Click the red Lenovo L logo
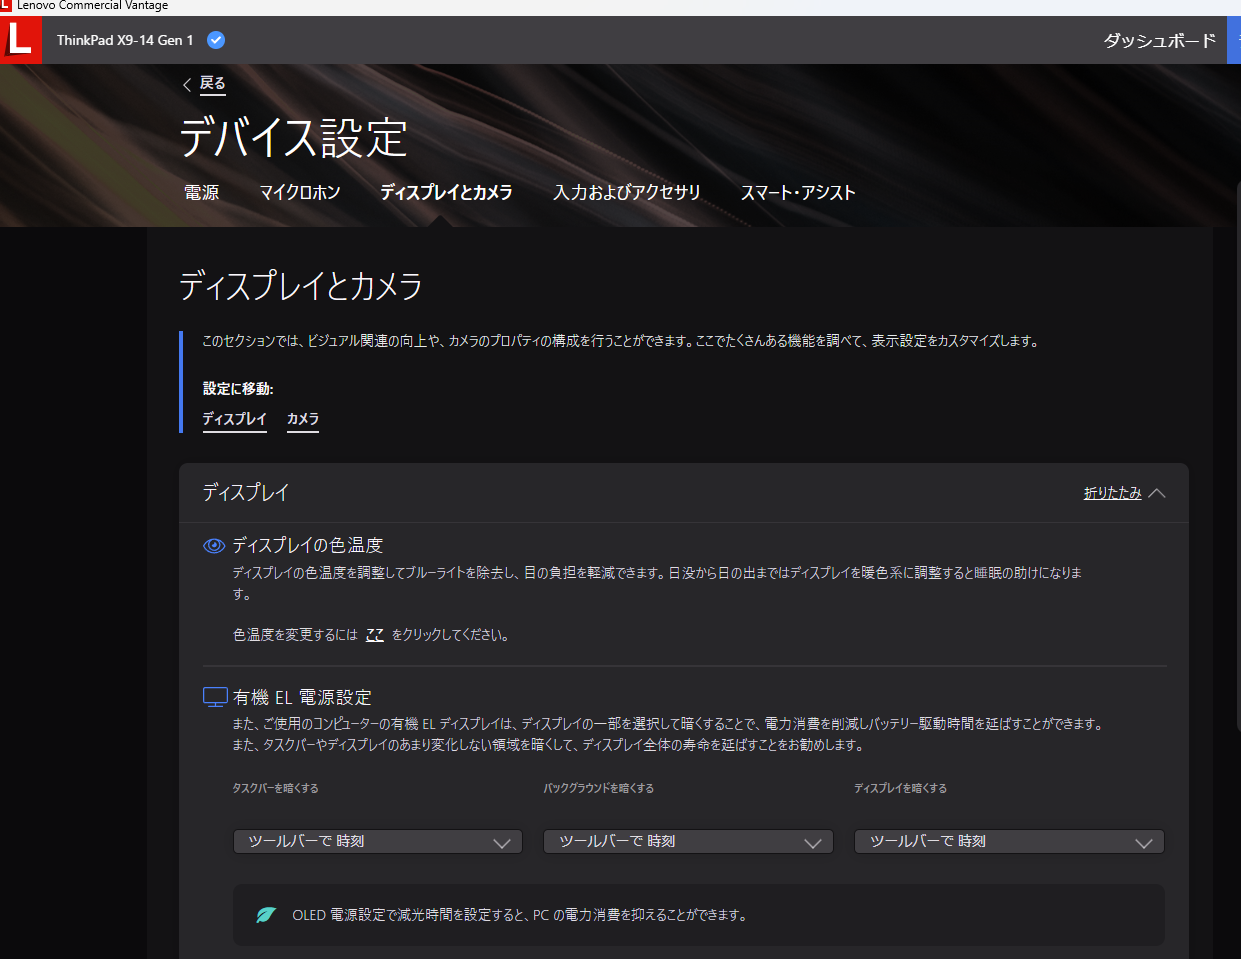 (20, 40)
